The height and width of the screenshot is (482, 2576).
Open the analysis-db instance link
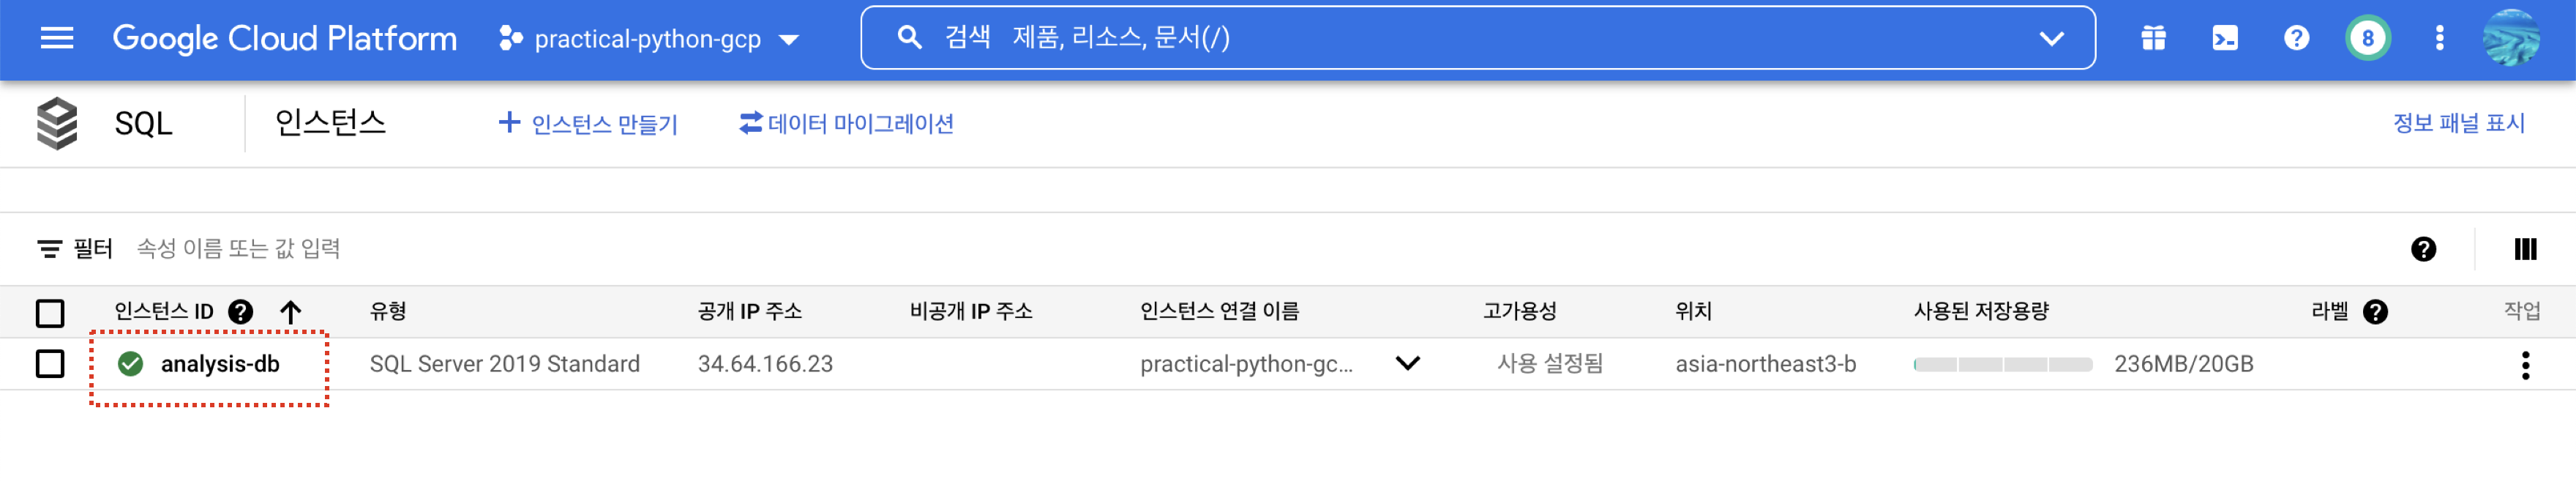(x=220, y=364)
